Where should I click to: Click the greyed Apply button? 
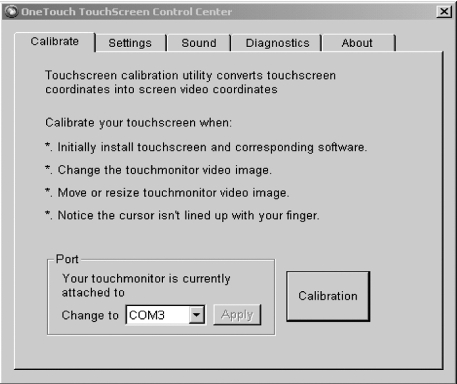pos(237,315)
